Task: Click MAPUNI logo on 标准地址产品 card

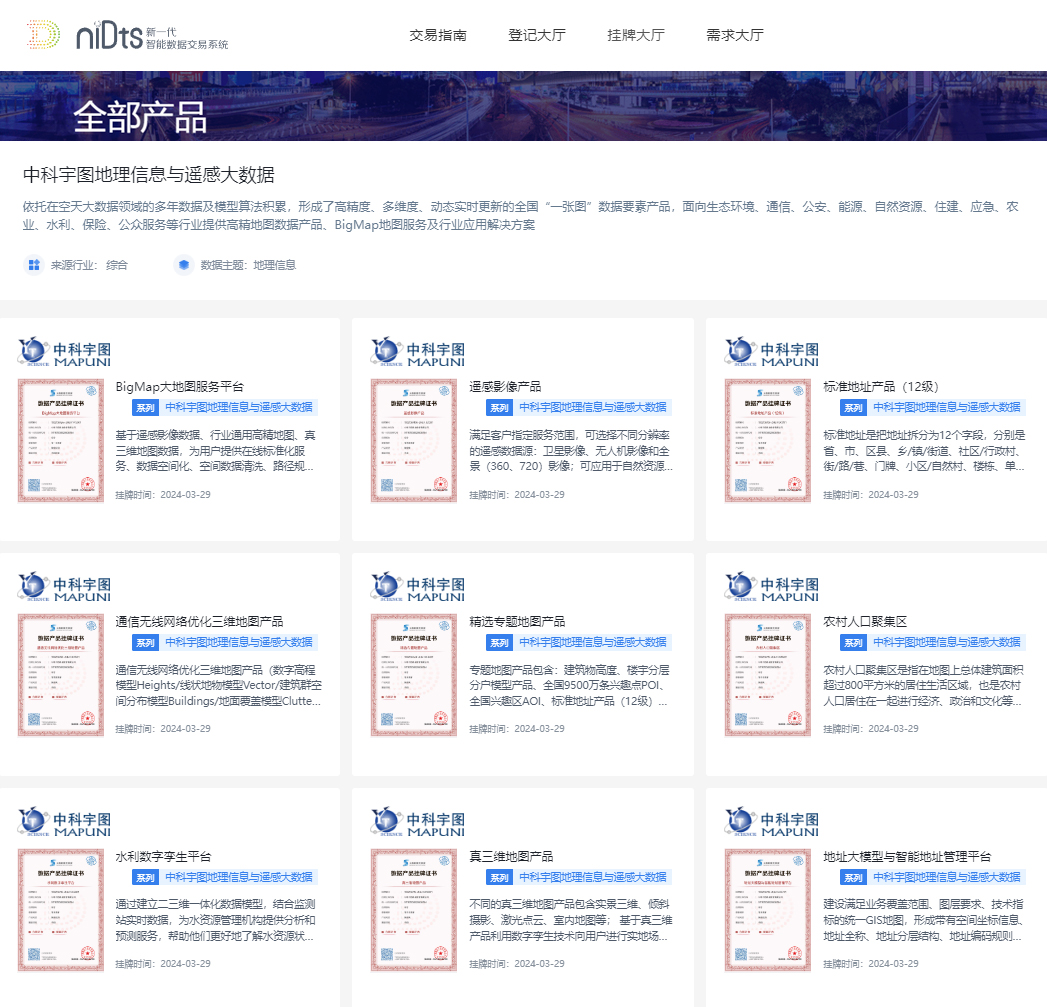Action: click(x=772, y=352)
